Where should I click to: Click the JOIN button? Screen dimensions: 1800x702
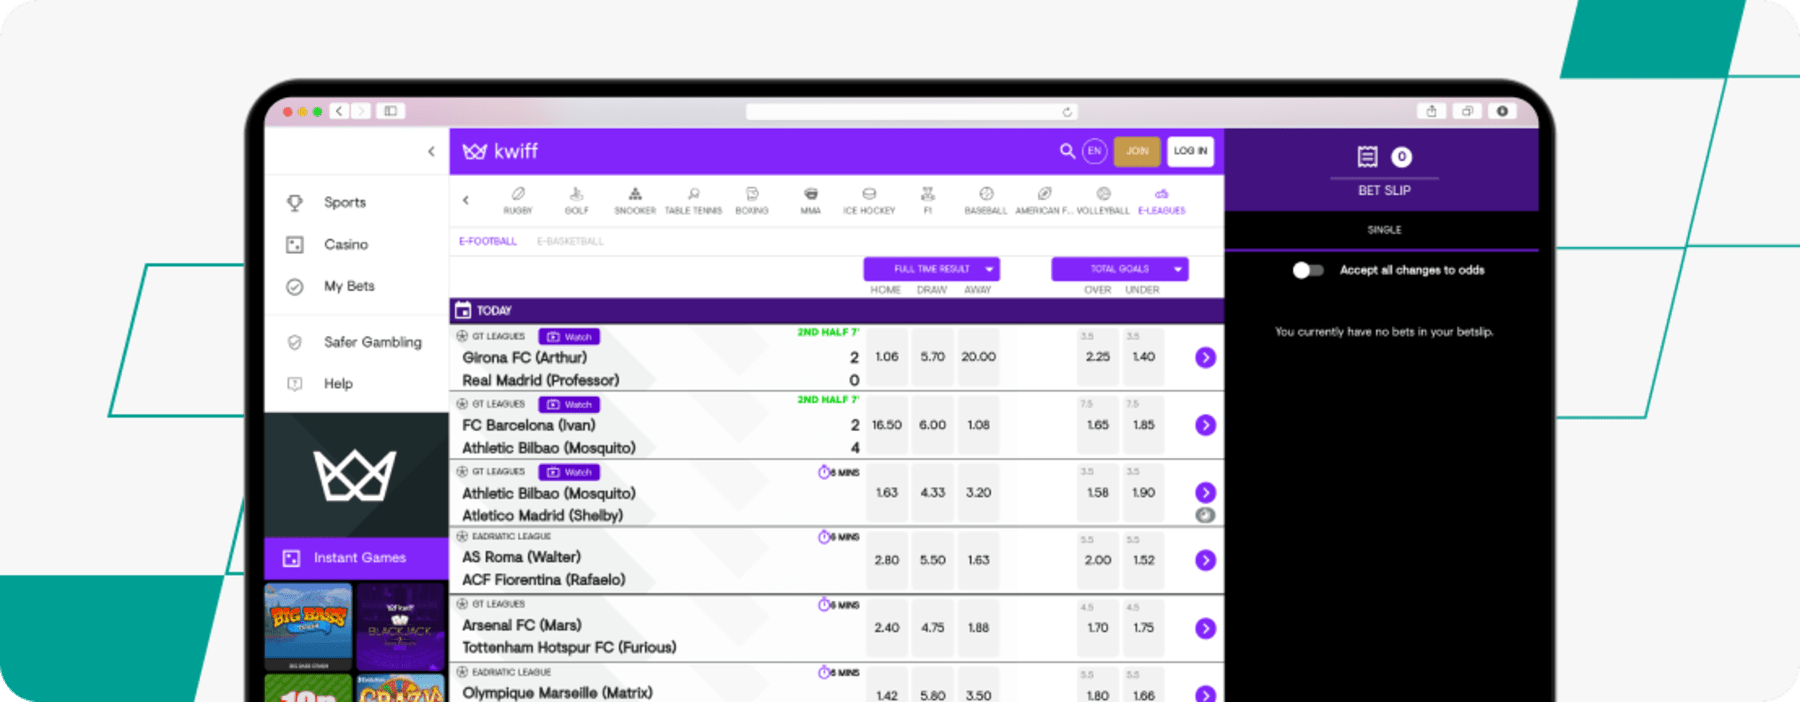pyautogui.click(x=1137, y=151)
